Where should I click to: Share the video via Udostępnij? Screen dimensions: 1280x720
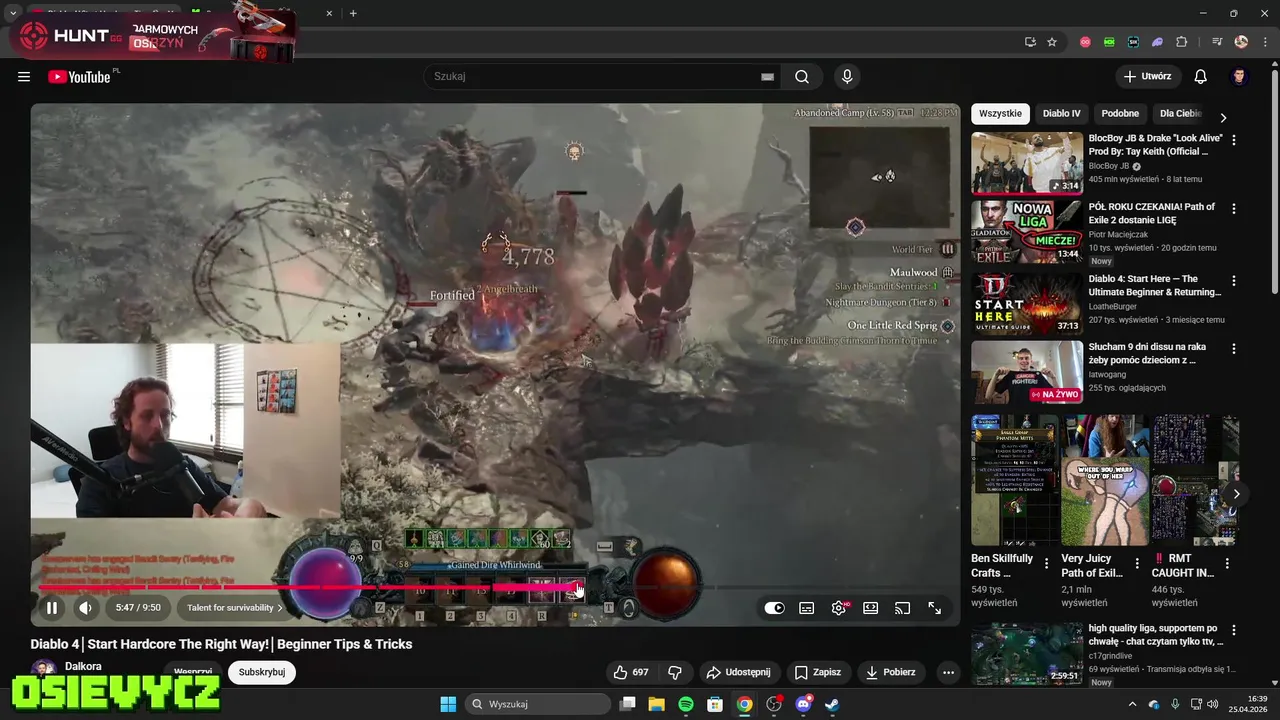click(738, 672)
